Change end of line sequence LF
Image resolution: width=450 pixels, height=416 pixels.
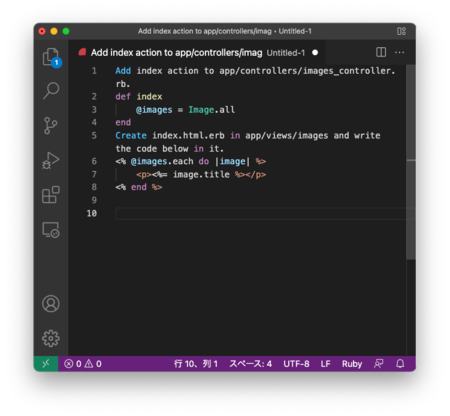click(x=325, y=364)
